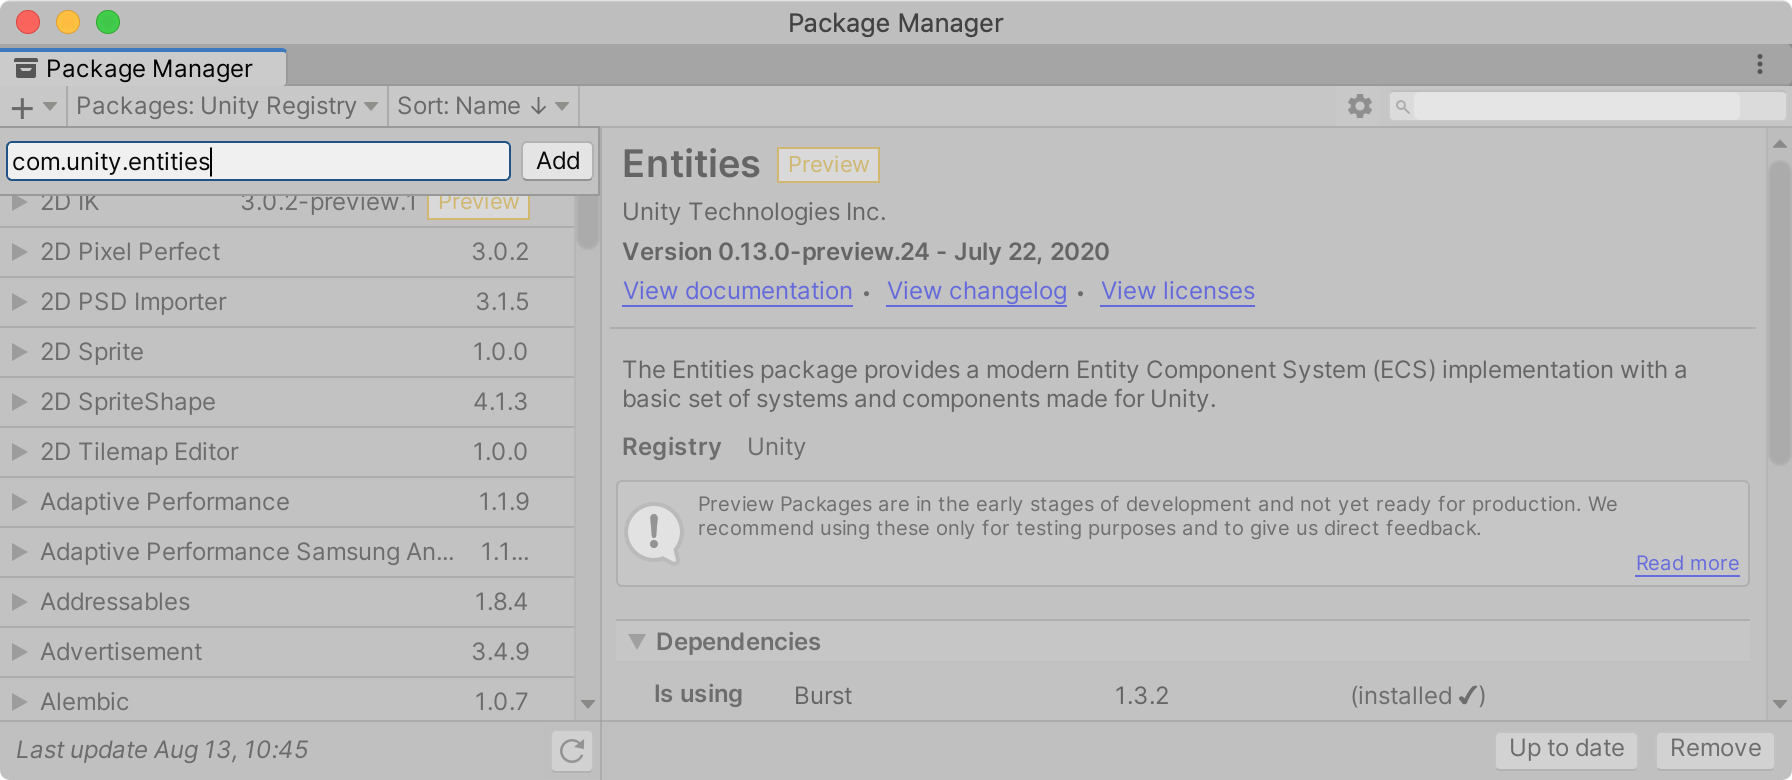Image resolution: width=1792 pixels, height=780 pixels.
Task: Click the details pane scroll-up arrow
Action: (1780, 144)
